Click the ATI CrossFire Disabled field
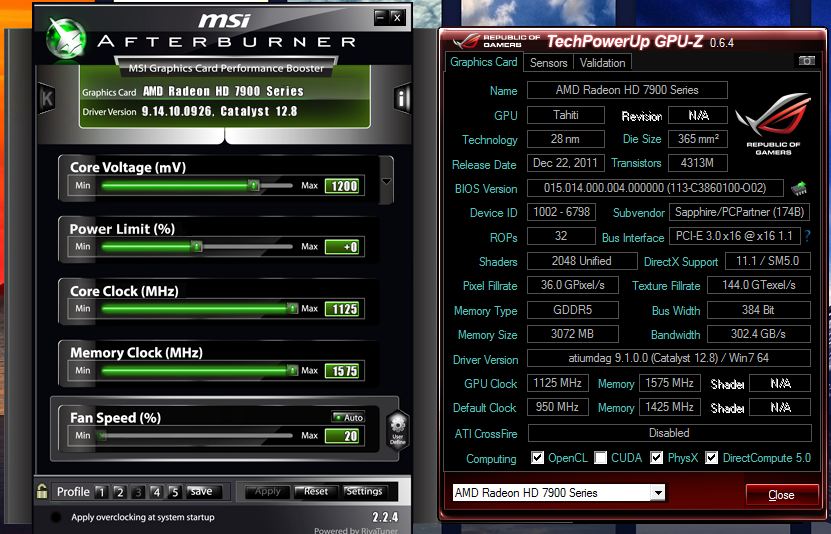Image resolution: width=831 pixels, height=534 pixels. tap(669, 433)
